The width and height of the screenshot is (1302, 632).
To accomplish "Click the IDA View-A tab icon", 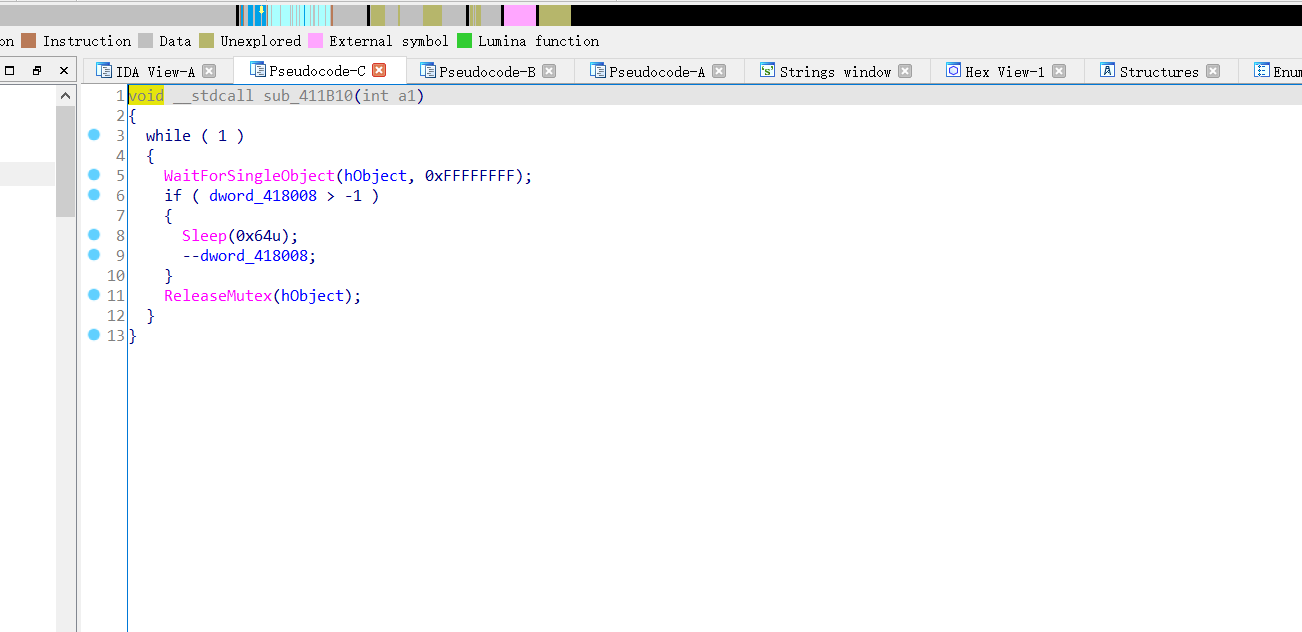I will [102, 71].
